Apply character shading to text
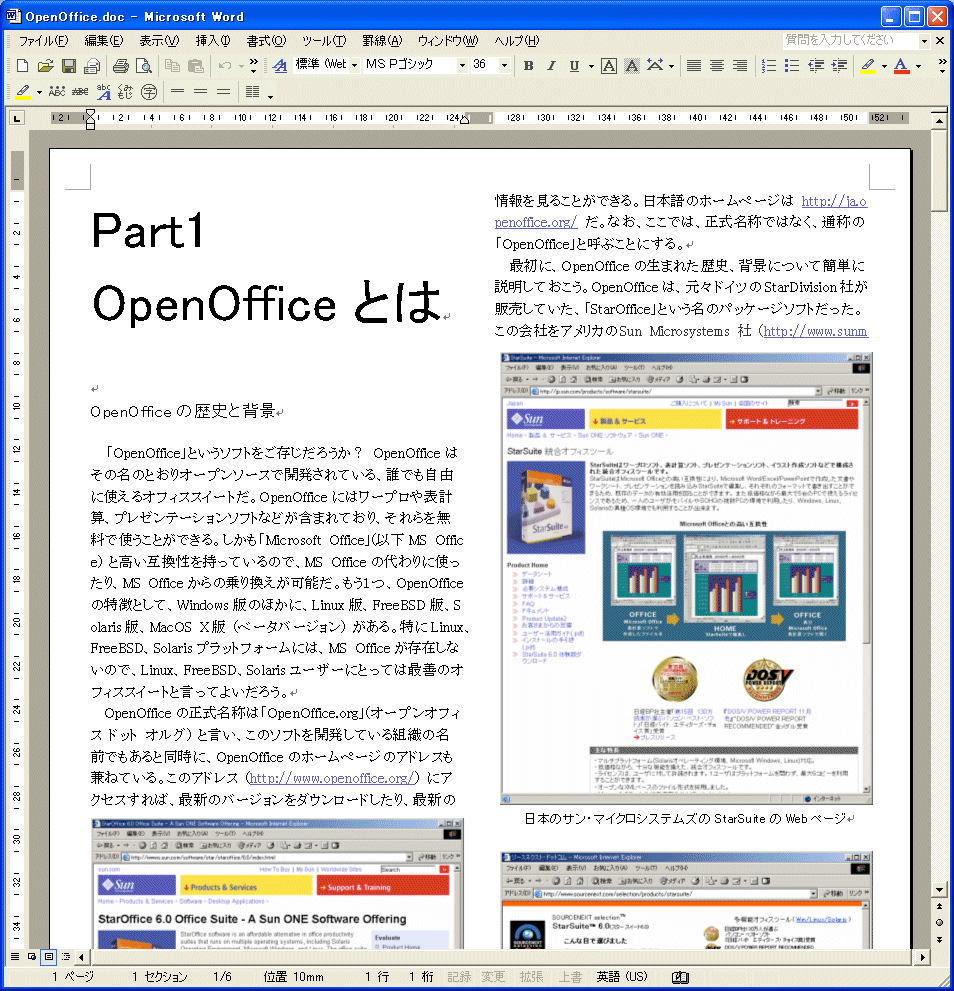This screenshot has width=954, height=991. tap(632, 65)
